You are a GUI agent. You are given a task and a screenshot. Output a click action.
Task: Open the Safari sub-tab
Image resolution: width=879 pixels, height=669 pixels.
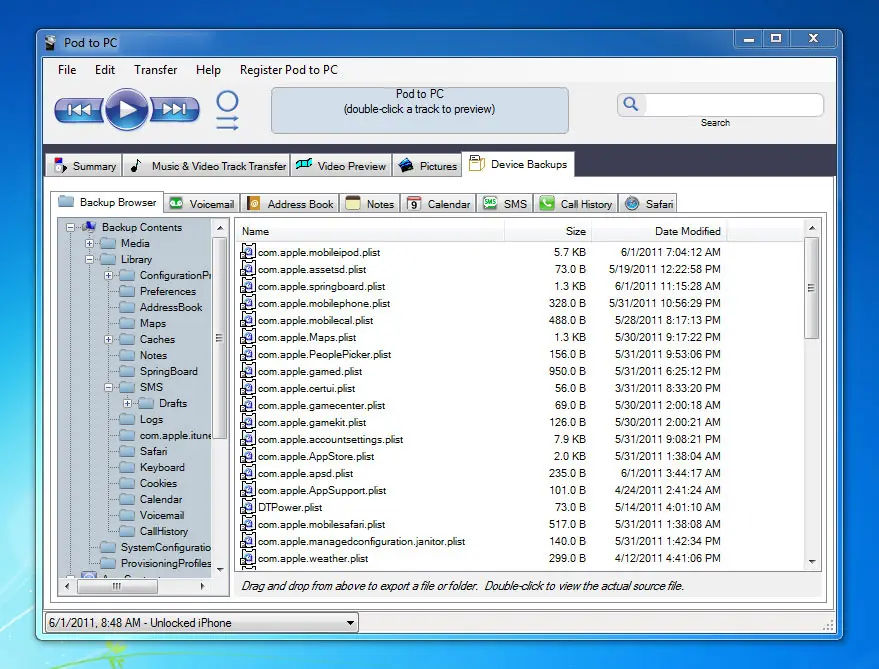click(x=648, y=204)
